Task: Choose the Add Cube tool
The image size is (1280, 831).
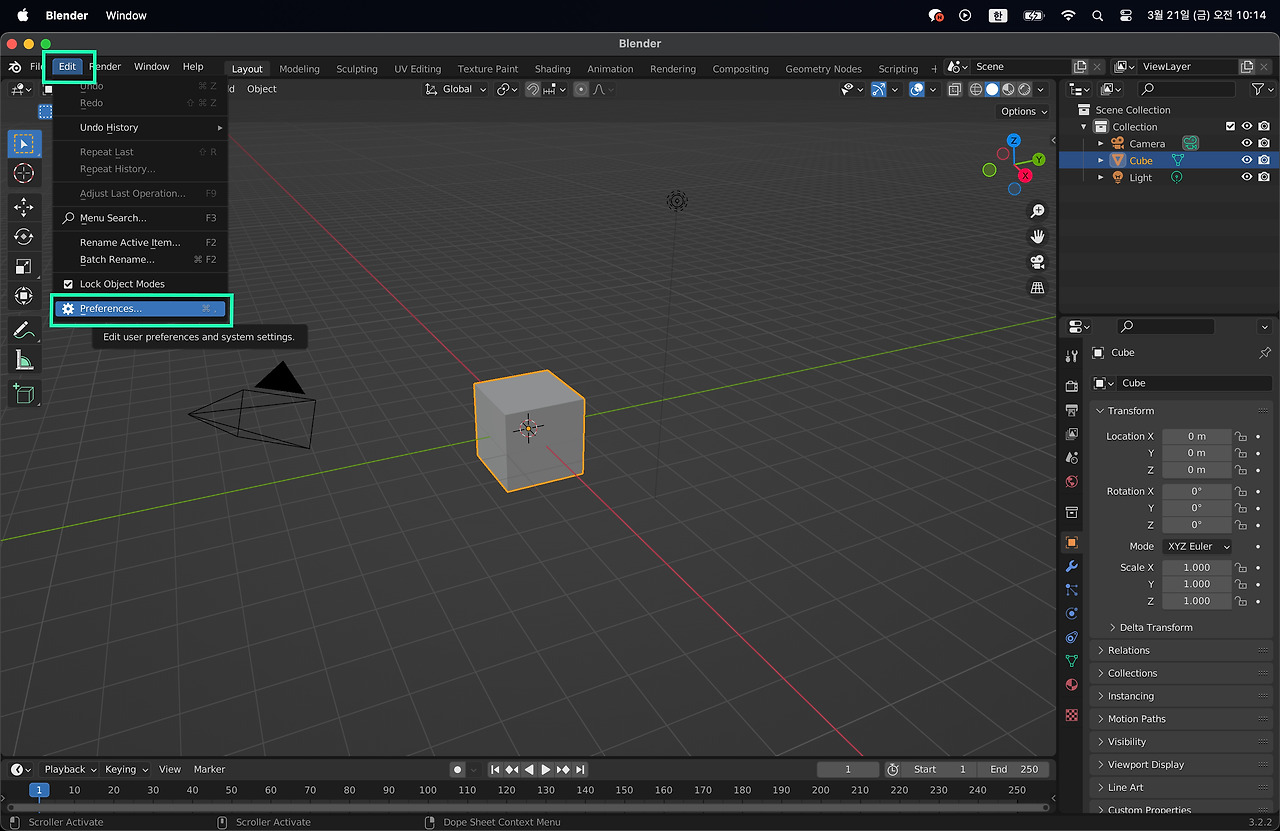Action: [x=24, y=392]
